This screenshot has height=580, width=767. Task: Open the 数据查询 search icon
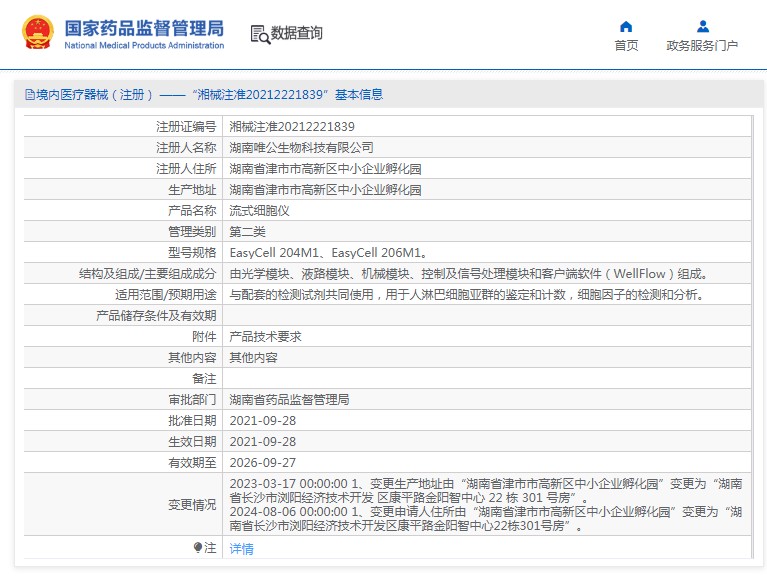(260, 34)
